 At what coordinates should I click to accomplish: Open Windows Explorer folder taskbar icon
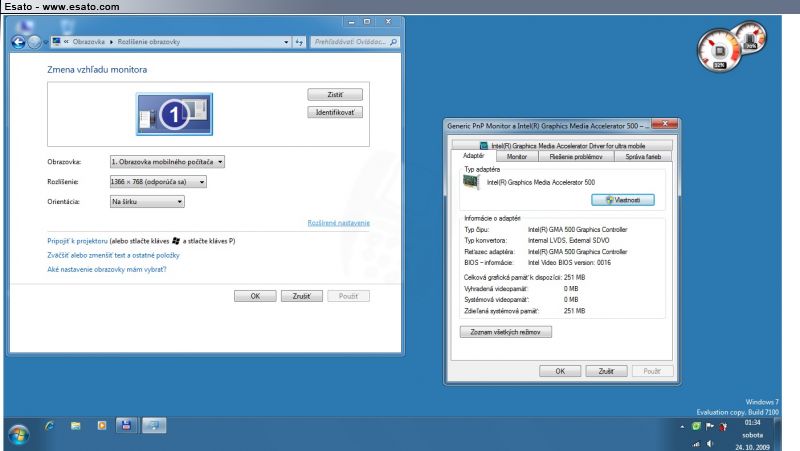(x=76, y=425)
